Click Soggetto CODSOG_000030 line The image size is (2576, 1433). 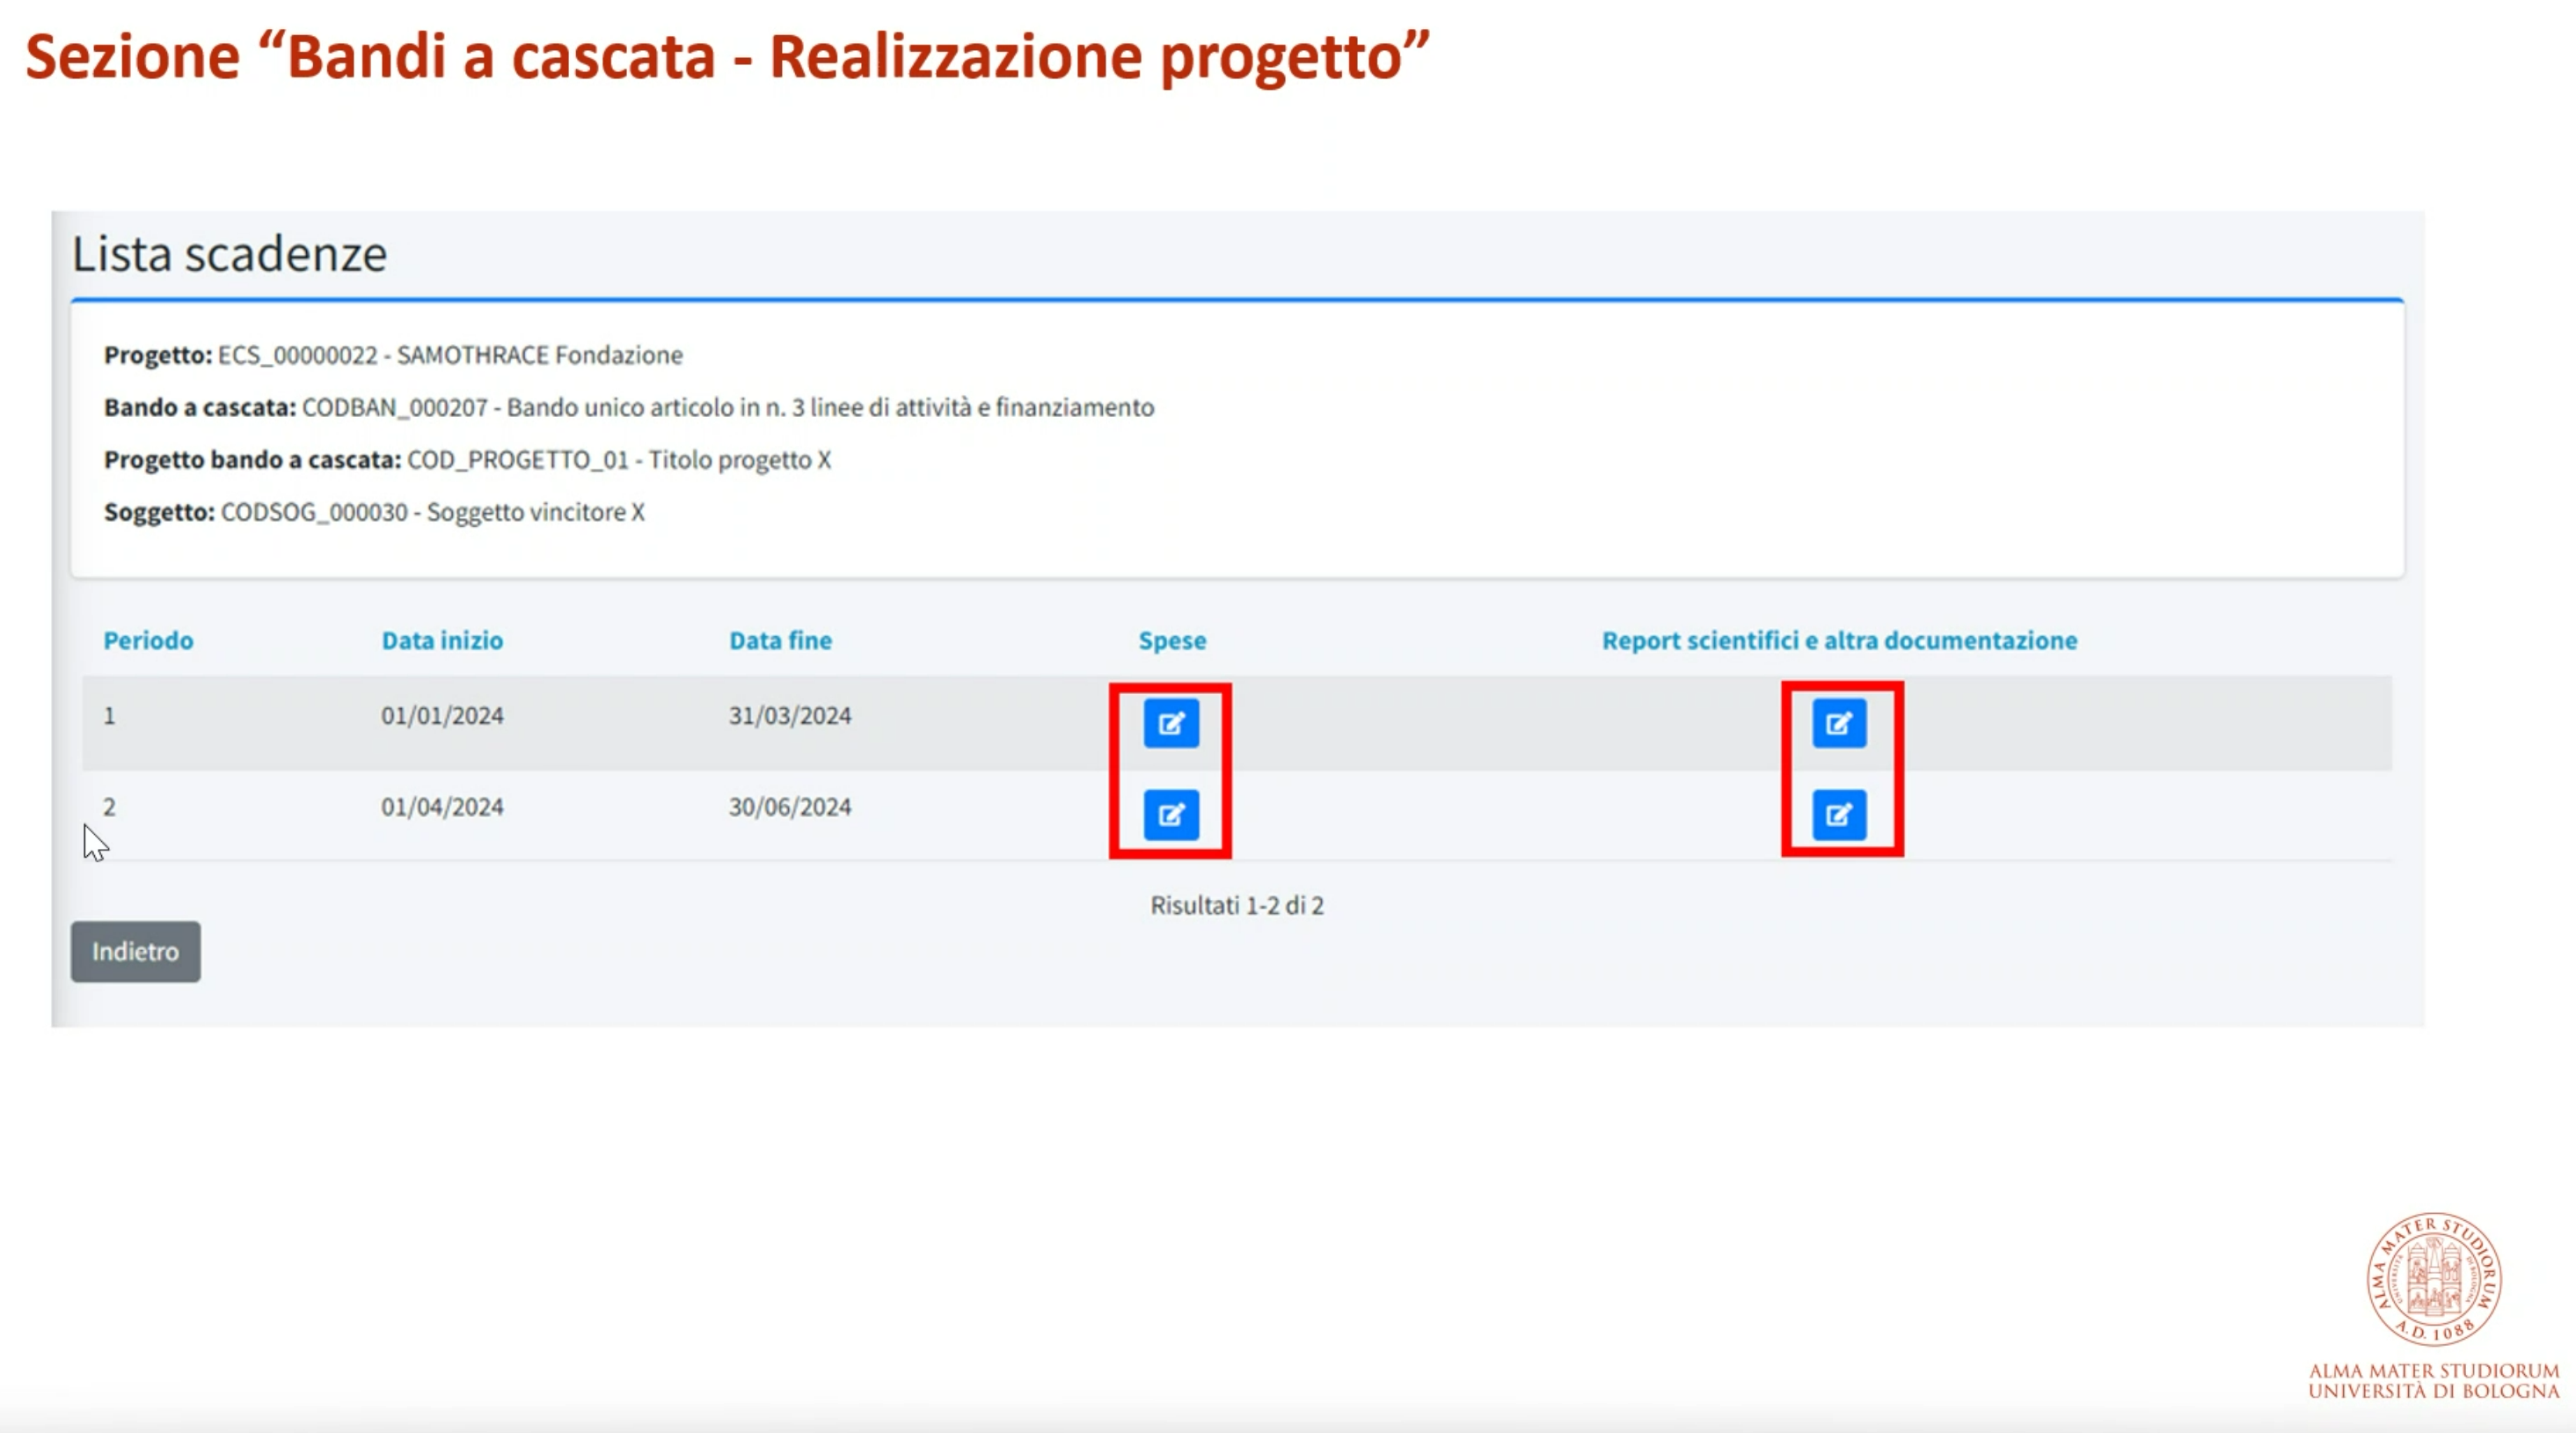point(374,512)
